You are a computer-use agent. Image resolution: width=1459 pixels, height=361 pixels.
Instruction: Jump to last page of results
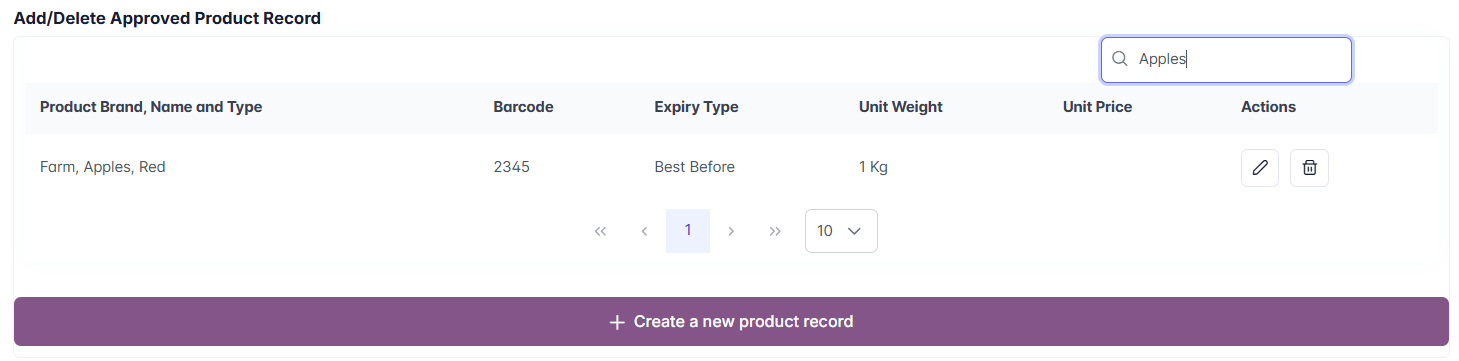(x=775, y=231)
